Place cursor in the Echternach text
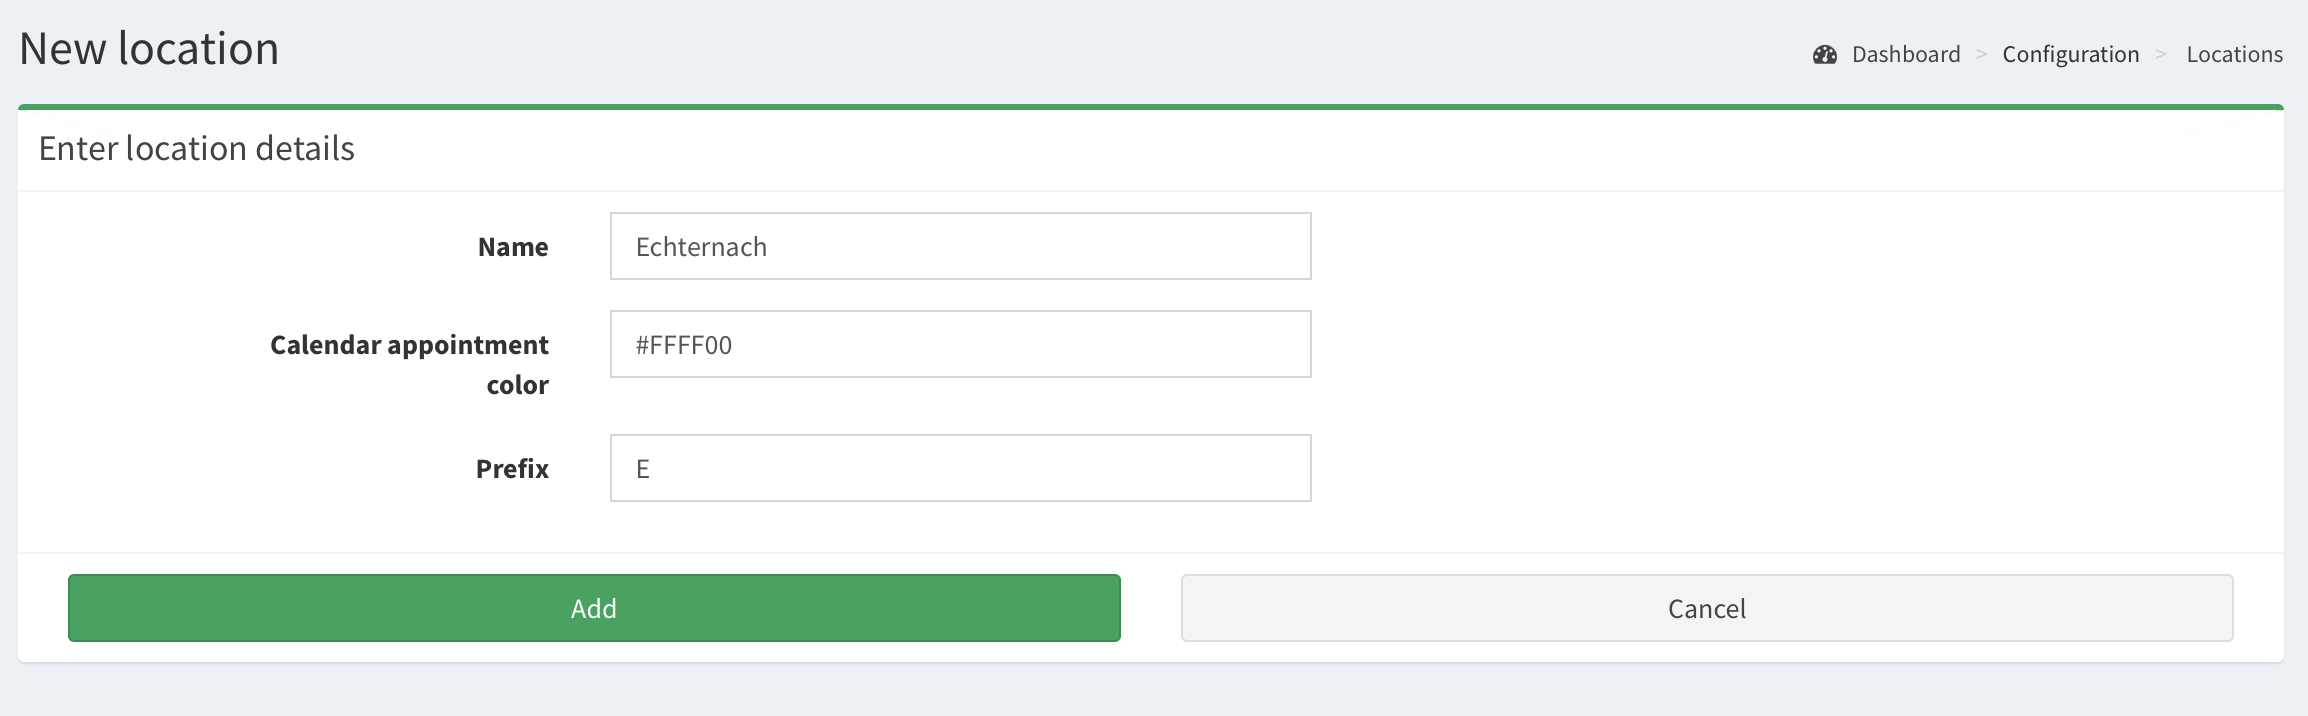The width and height of the screenshot is (2308, 716). coord(701,247)
